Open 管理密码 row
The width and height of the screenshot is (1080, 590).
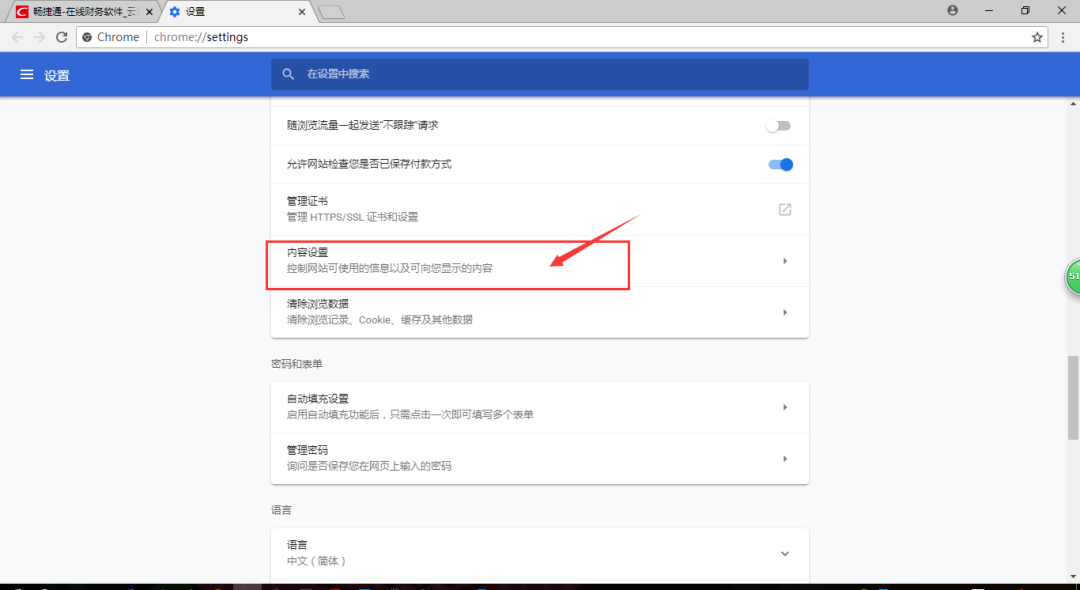click(539, 459)
